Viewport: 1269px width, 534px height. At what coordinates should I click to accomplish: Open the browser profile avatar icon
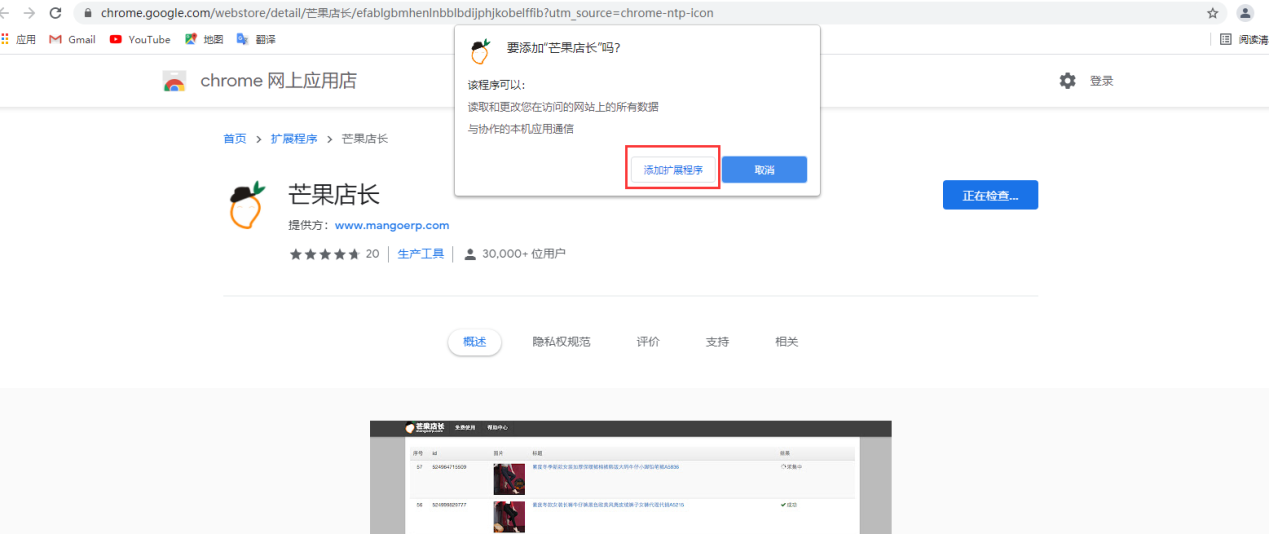coord(1245,13)
